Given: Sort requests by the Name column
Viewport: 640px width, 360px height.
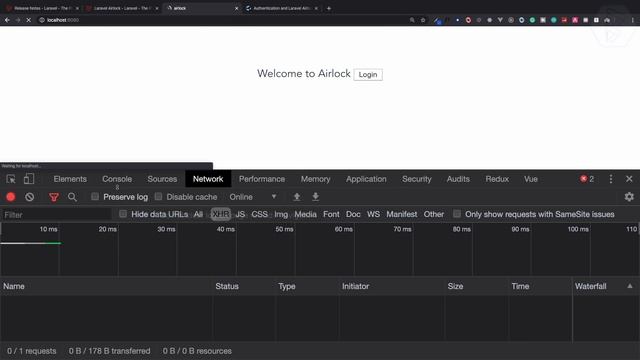Looking at the screenshot, I should pos(106,286).
